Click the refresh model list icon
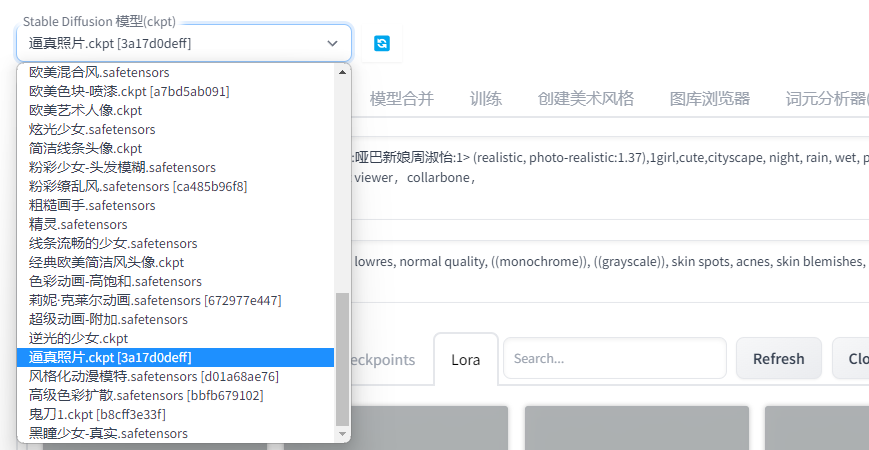869x450 pixels. click(x=382, y=43)
